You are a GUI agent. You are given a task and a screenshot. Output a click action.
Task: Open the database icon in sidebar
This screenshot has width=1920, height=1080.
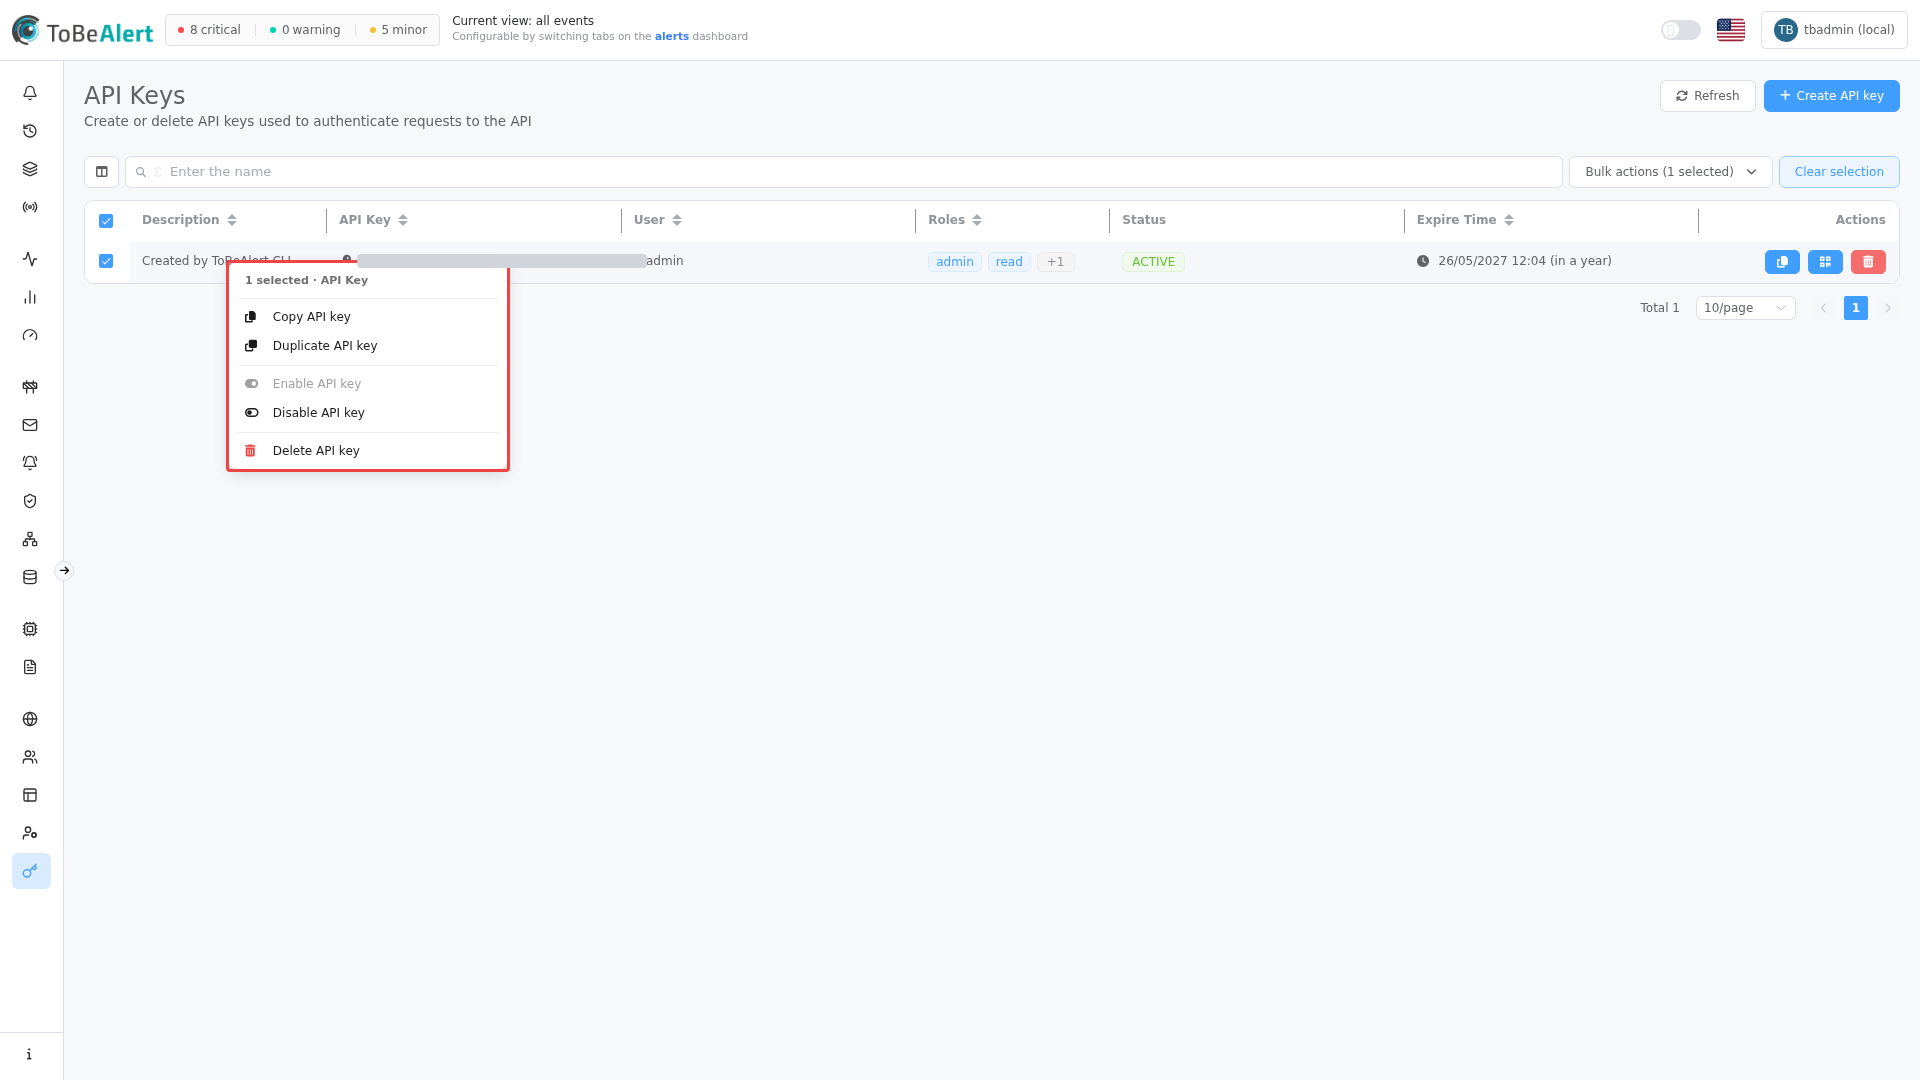30,577
